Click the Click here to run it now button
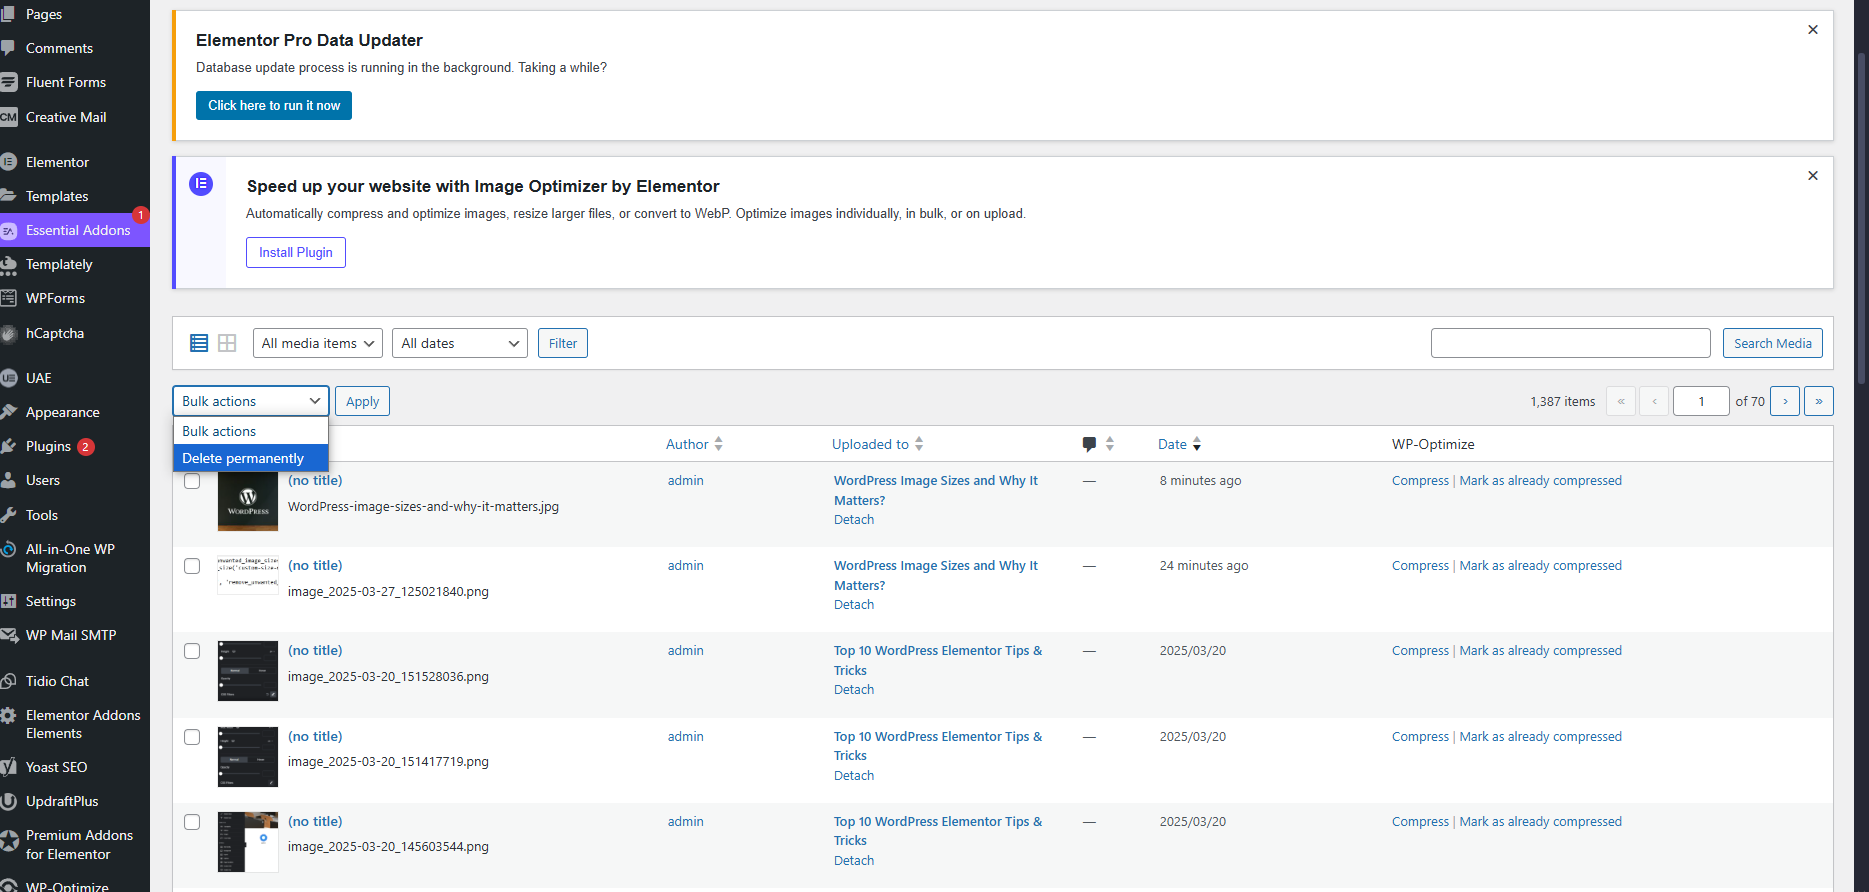Viewport: 1869px width, 892px height. point(274,105)
